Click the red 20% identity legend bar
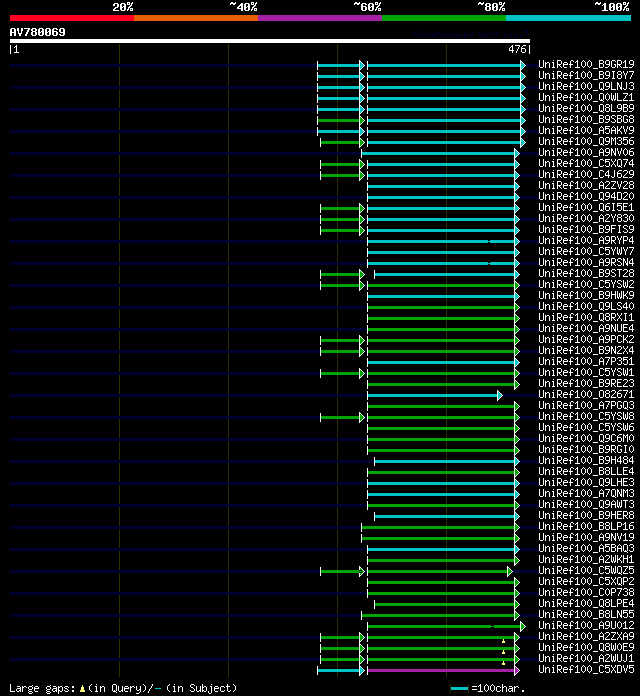The height and width of the screenshot is (696, 640). [72, 18]
